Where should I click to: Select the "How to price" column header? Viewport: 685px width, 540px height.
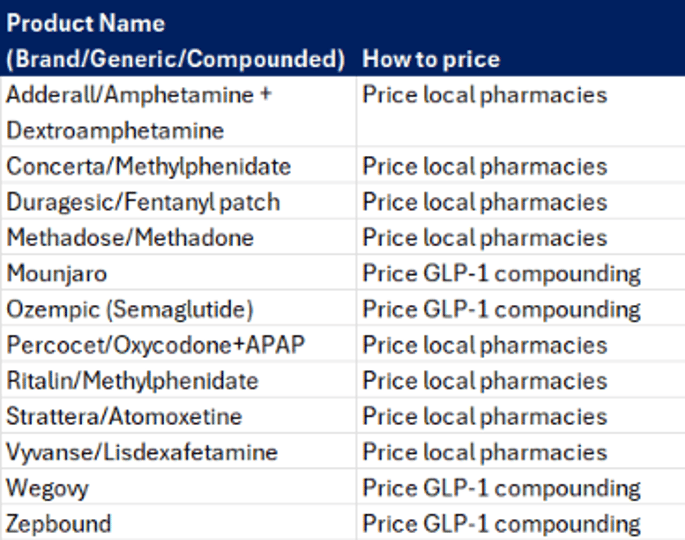point(430,58)
